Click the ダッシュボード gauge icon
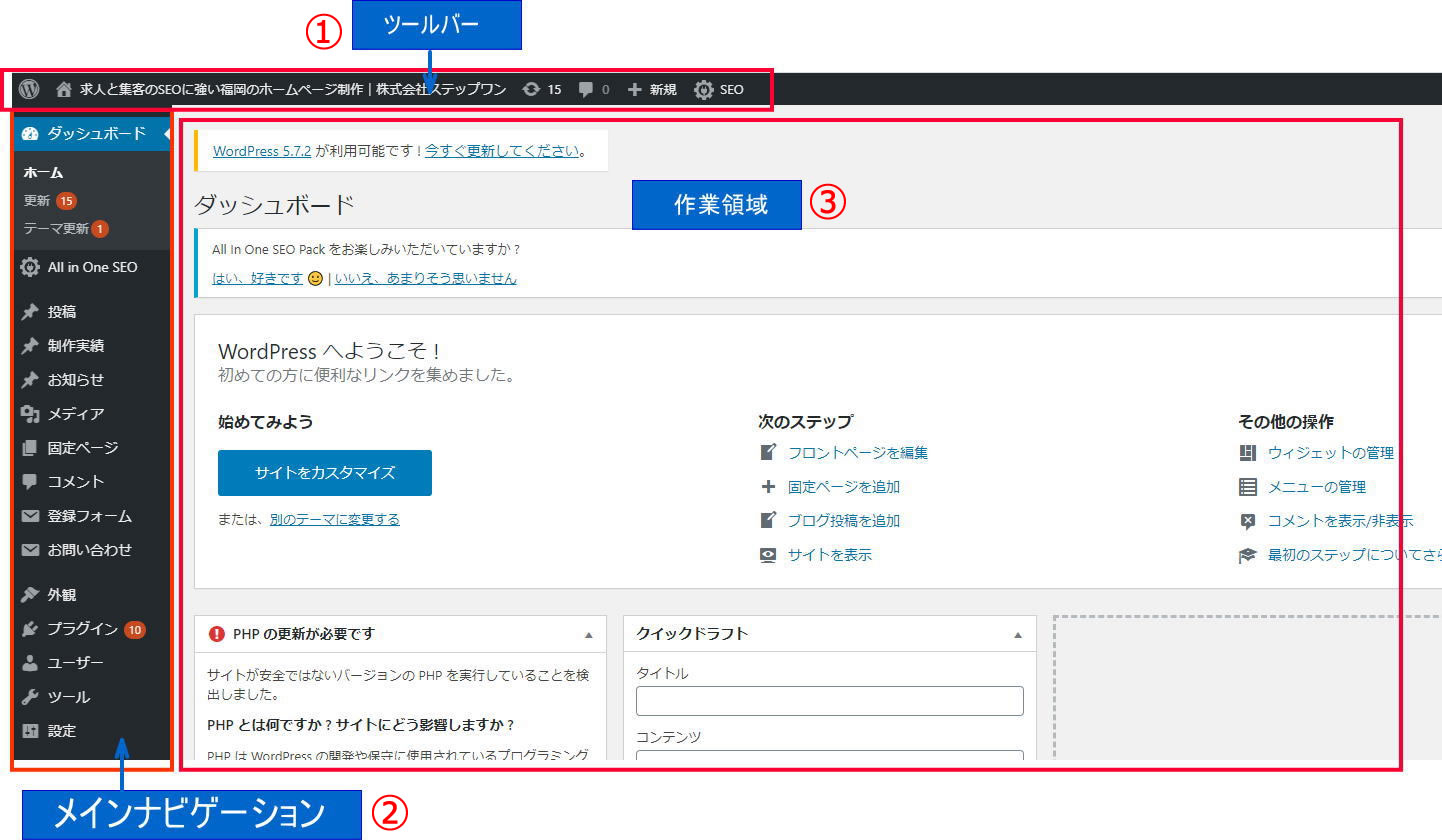Image resolution: width=1442 pixels, height=840 pixels. [x=29, y=133]
